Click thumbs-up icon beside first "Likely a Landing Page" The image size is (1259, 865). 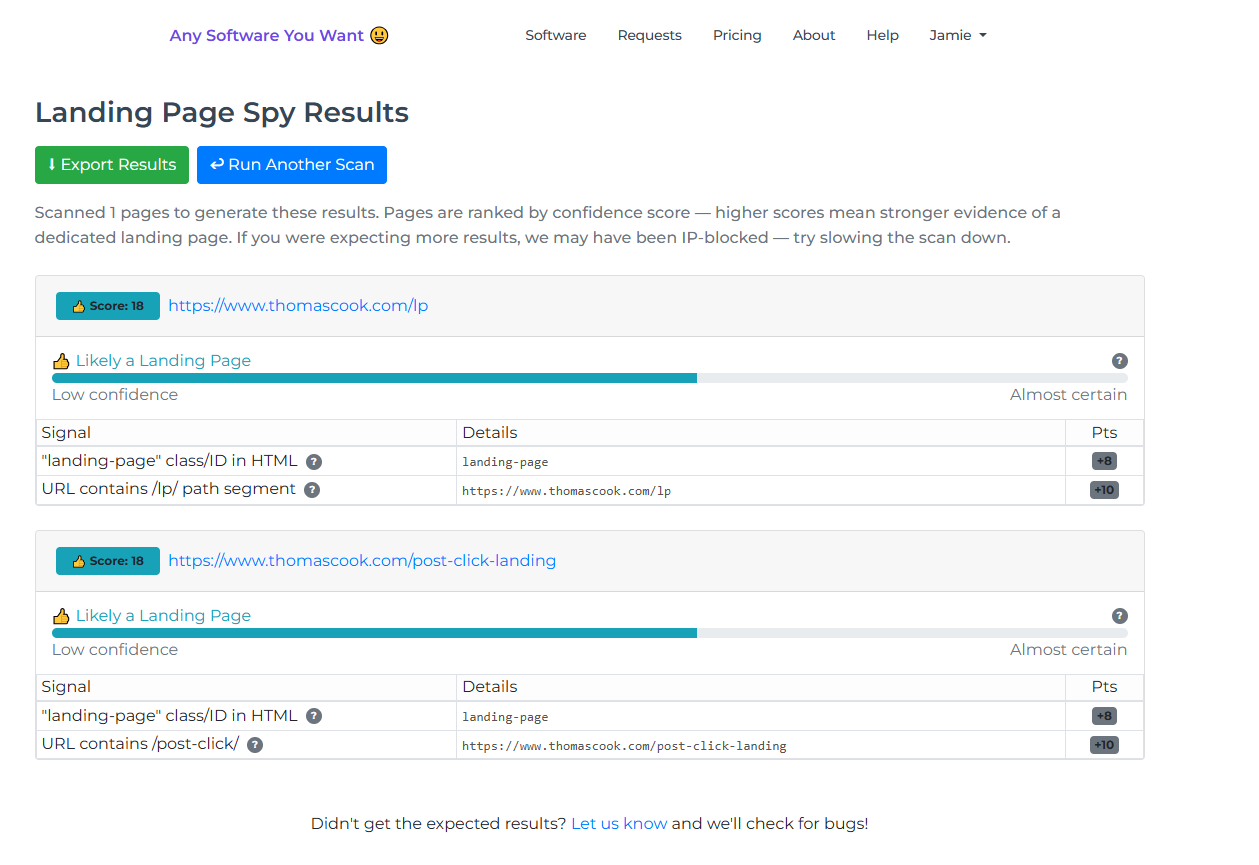(61, 361)
